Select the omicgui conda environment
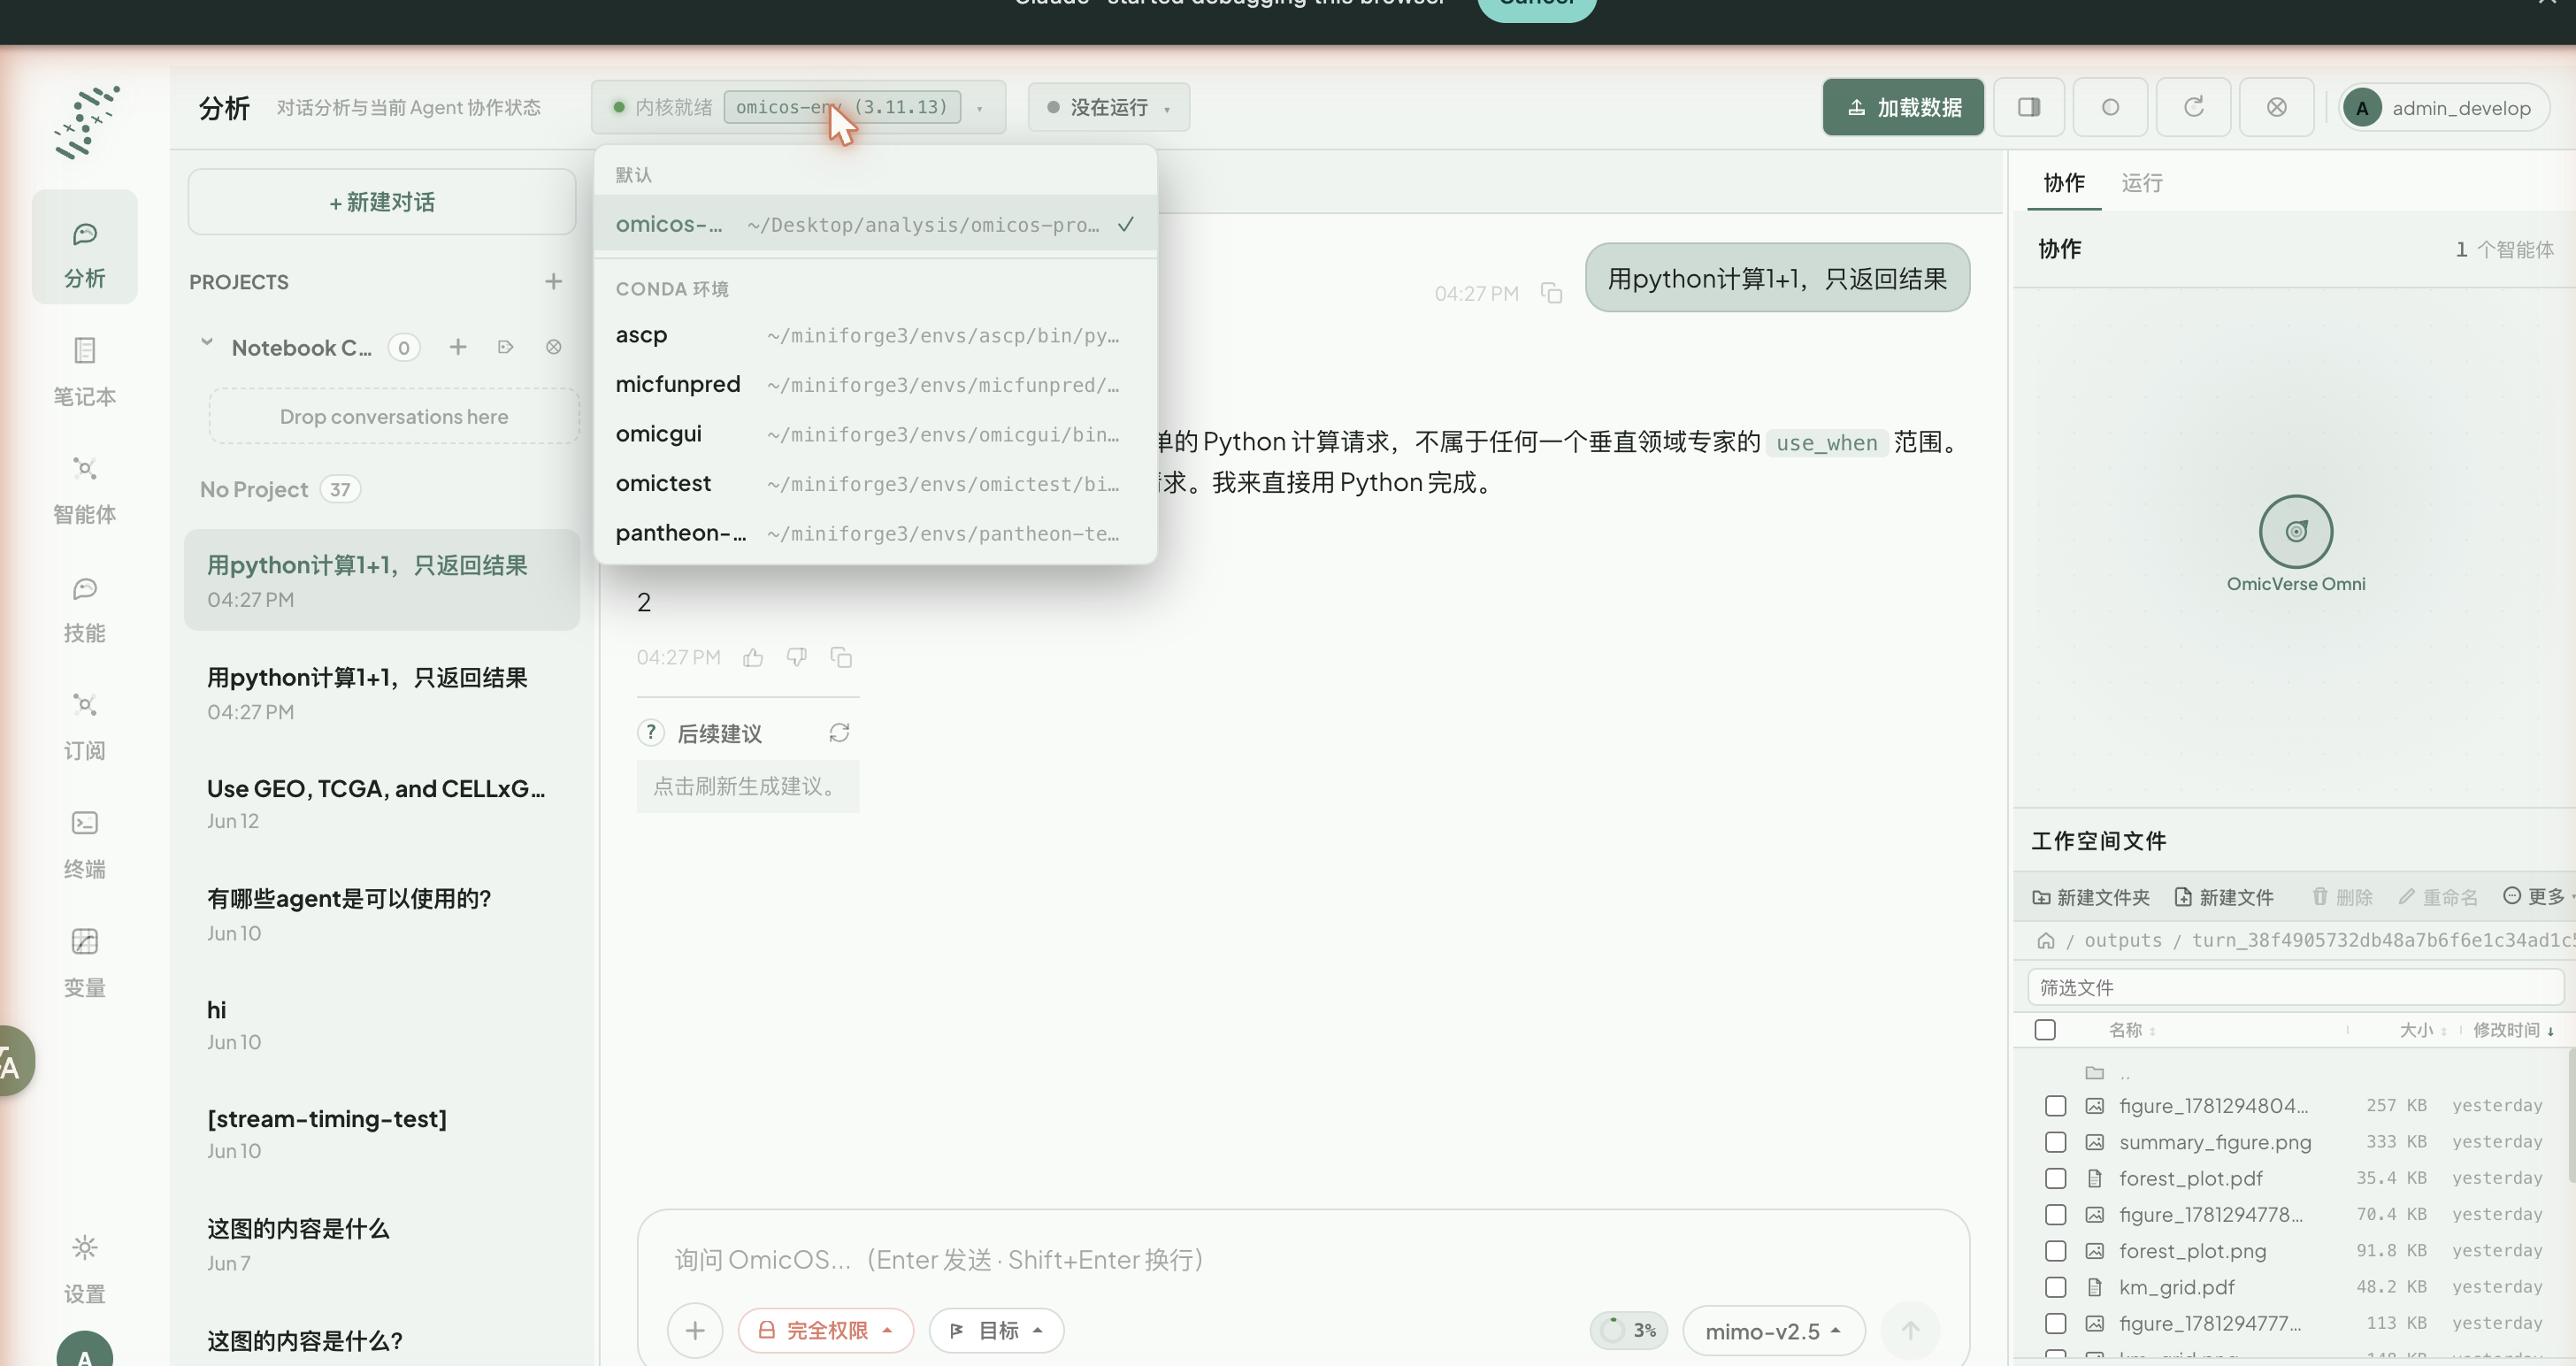Viewport: 2576px width, 1366px height. (875, 434)
